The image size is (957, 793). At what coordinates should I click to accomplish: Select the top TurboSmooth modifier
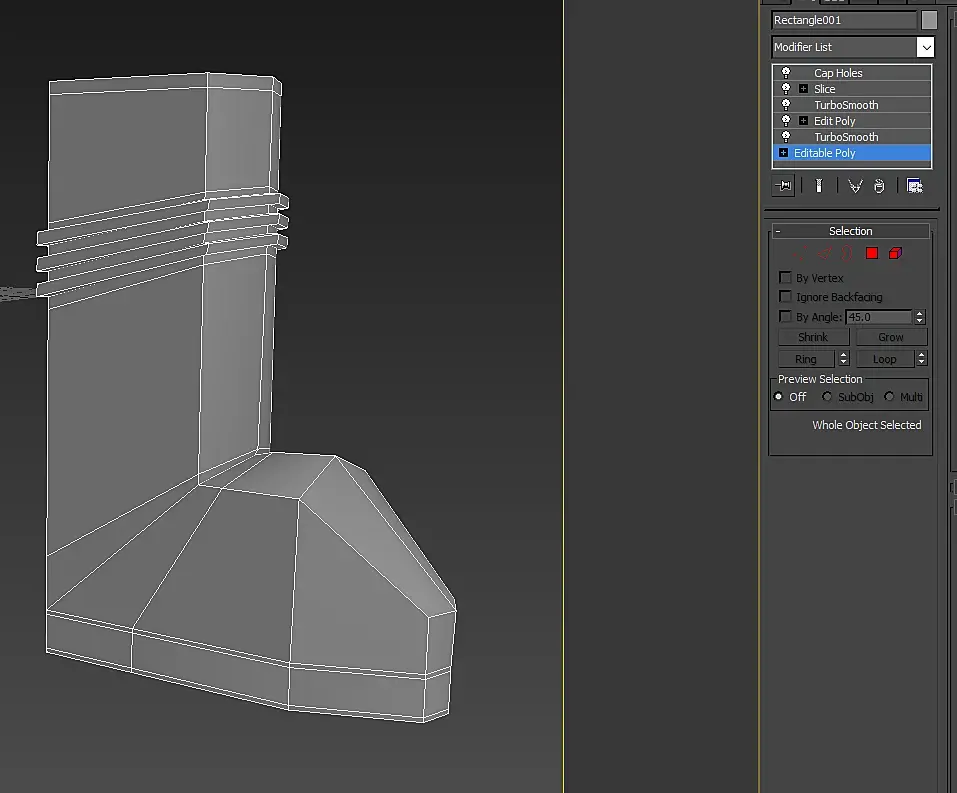click(846, 105)
